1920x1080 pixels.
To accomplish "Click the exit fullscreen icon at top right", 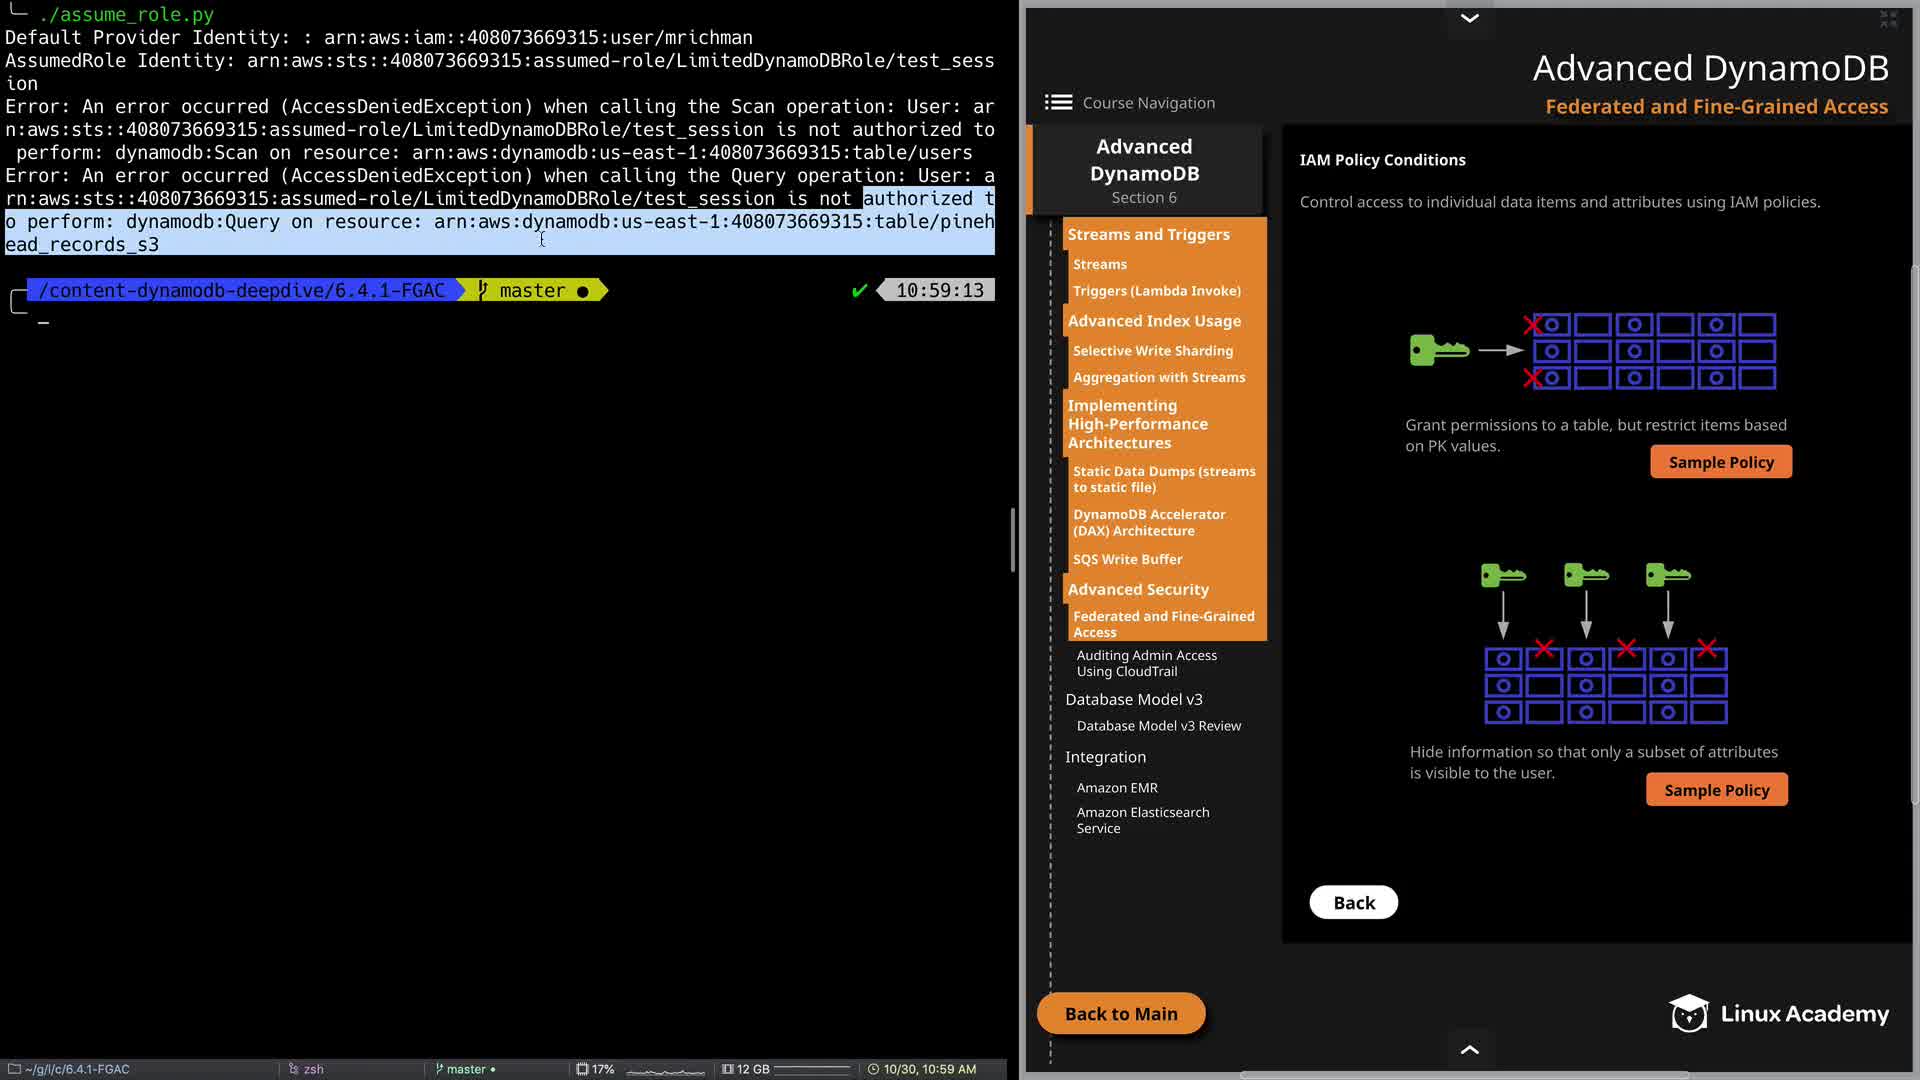I will tap(1888, 18).
